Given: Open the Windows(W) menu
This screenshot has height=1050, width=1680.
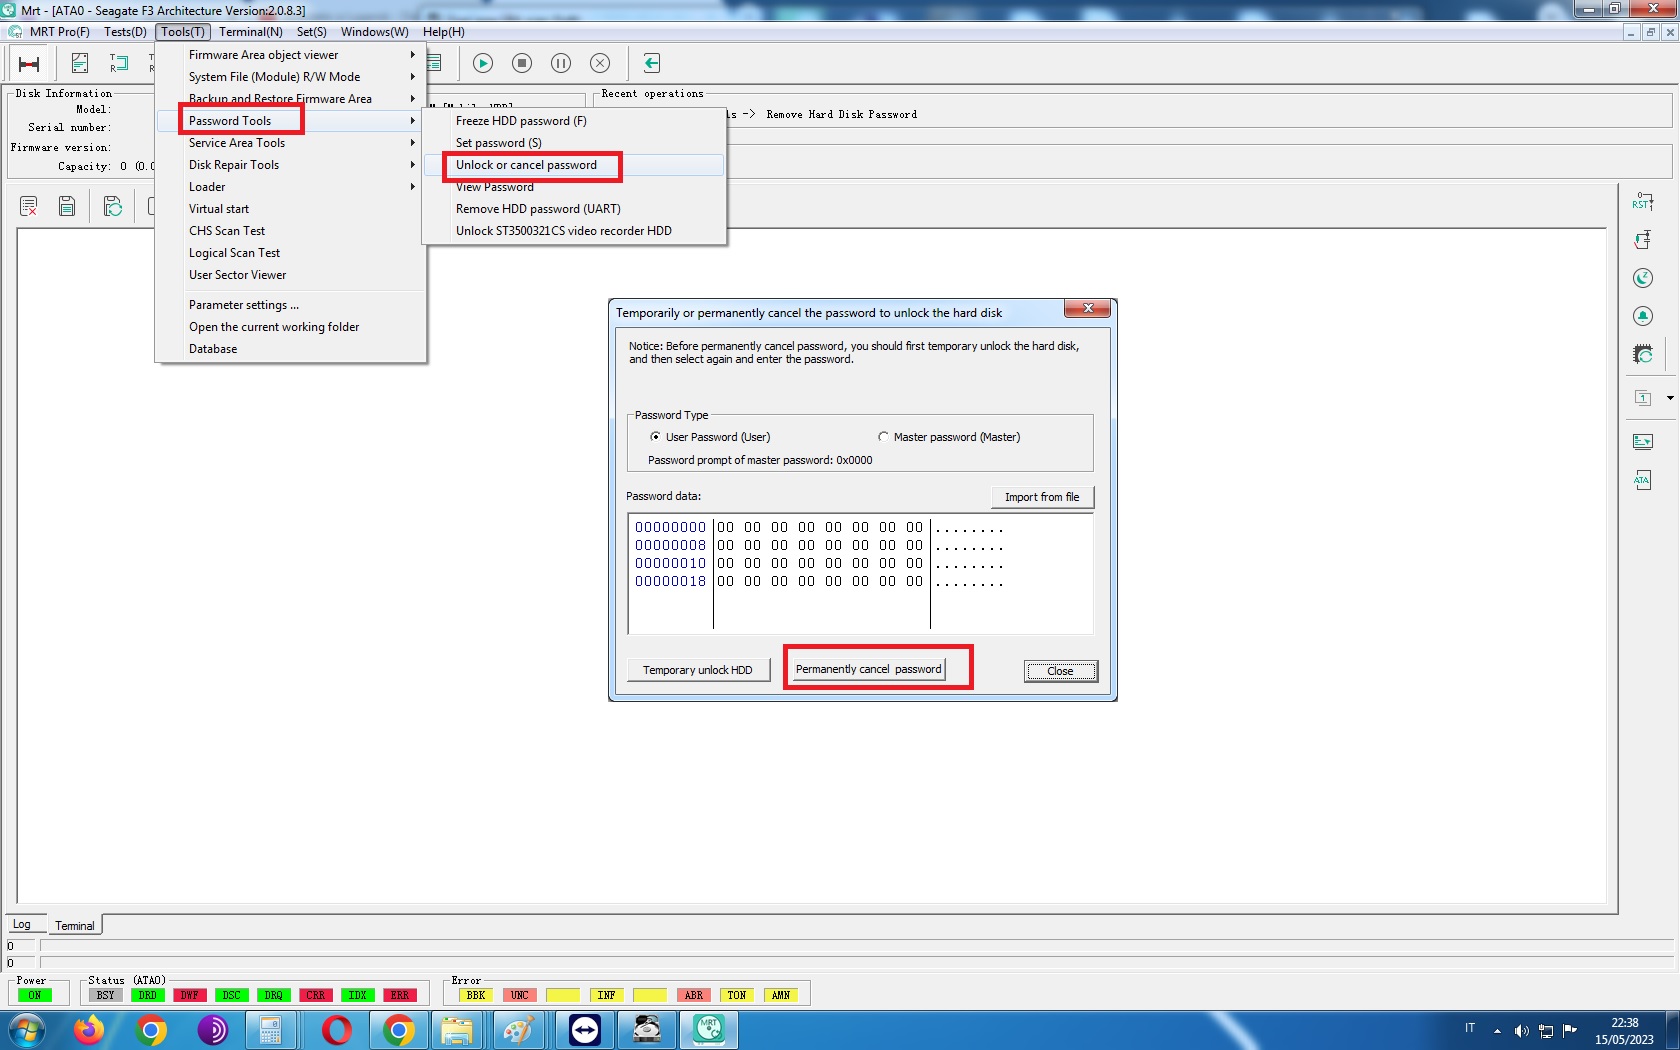Looking at the screenshot, I should pos(375,32).
